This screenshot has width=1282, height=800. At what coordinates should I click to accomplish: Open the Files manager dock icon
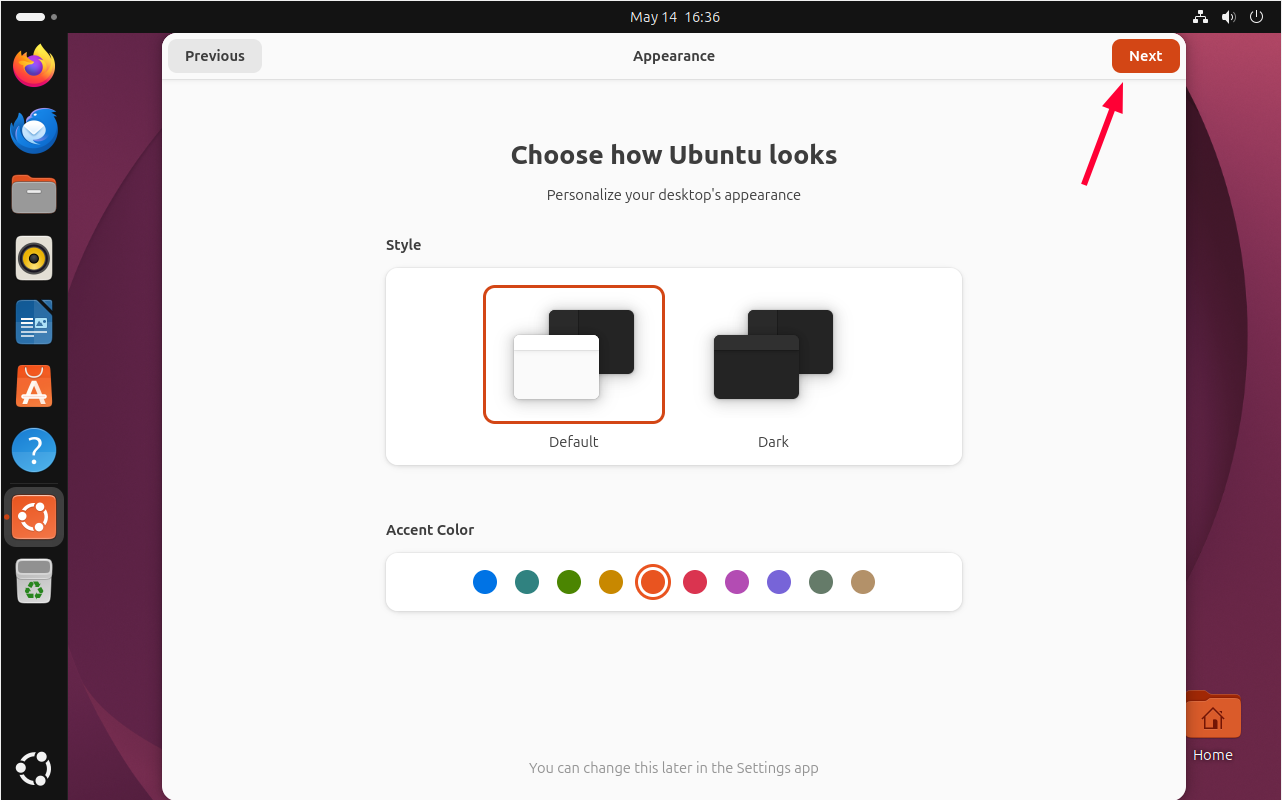click(x=34, y=194)
